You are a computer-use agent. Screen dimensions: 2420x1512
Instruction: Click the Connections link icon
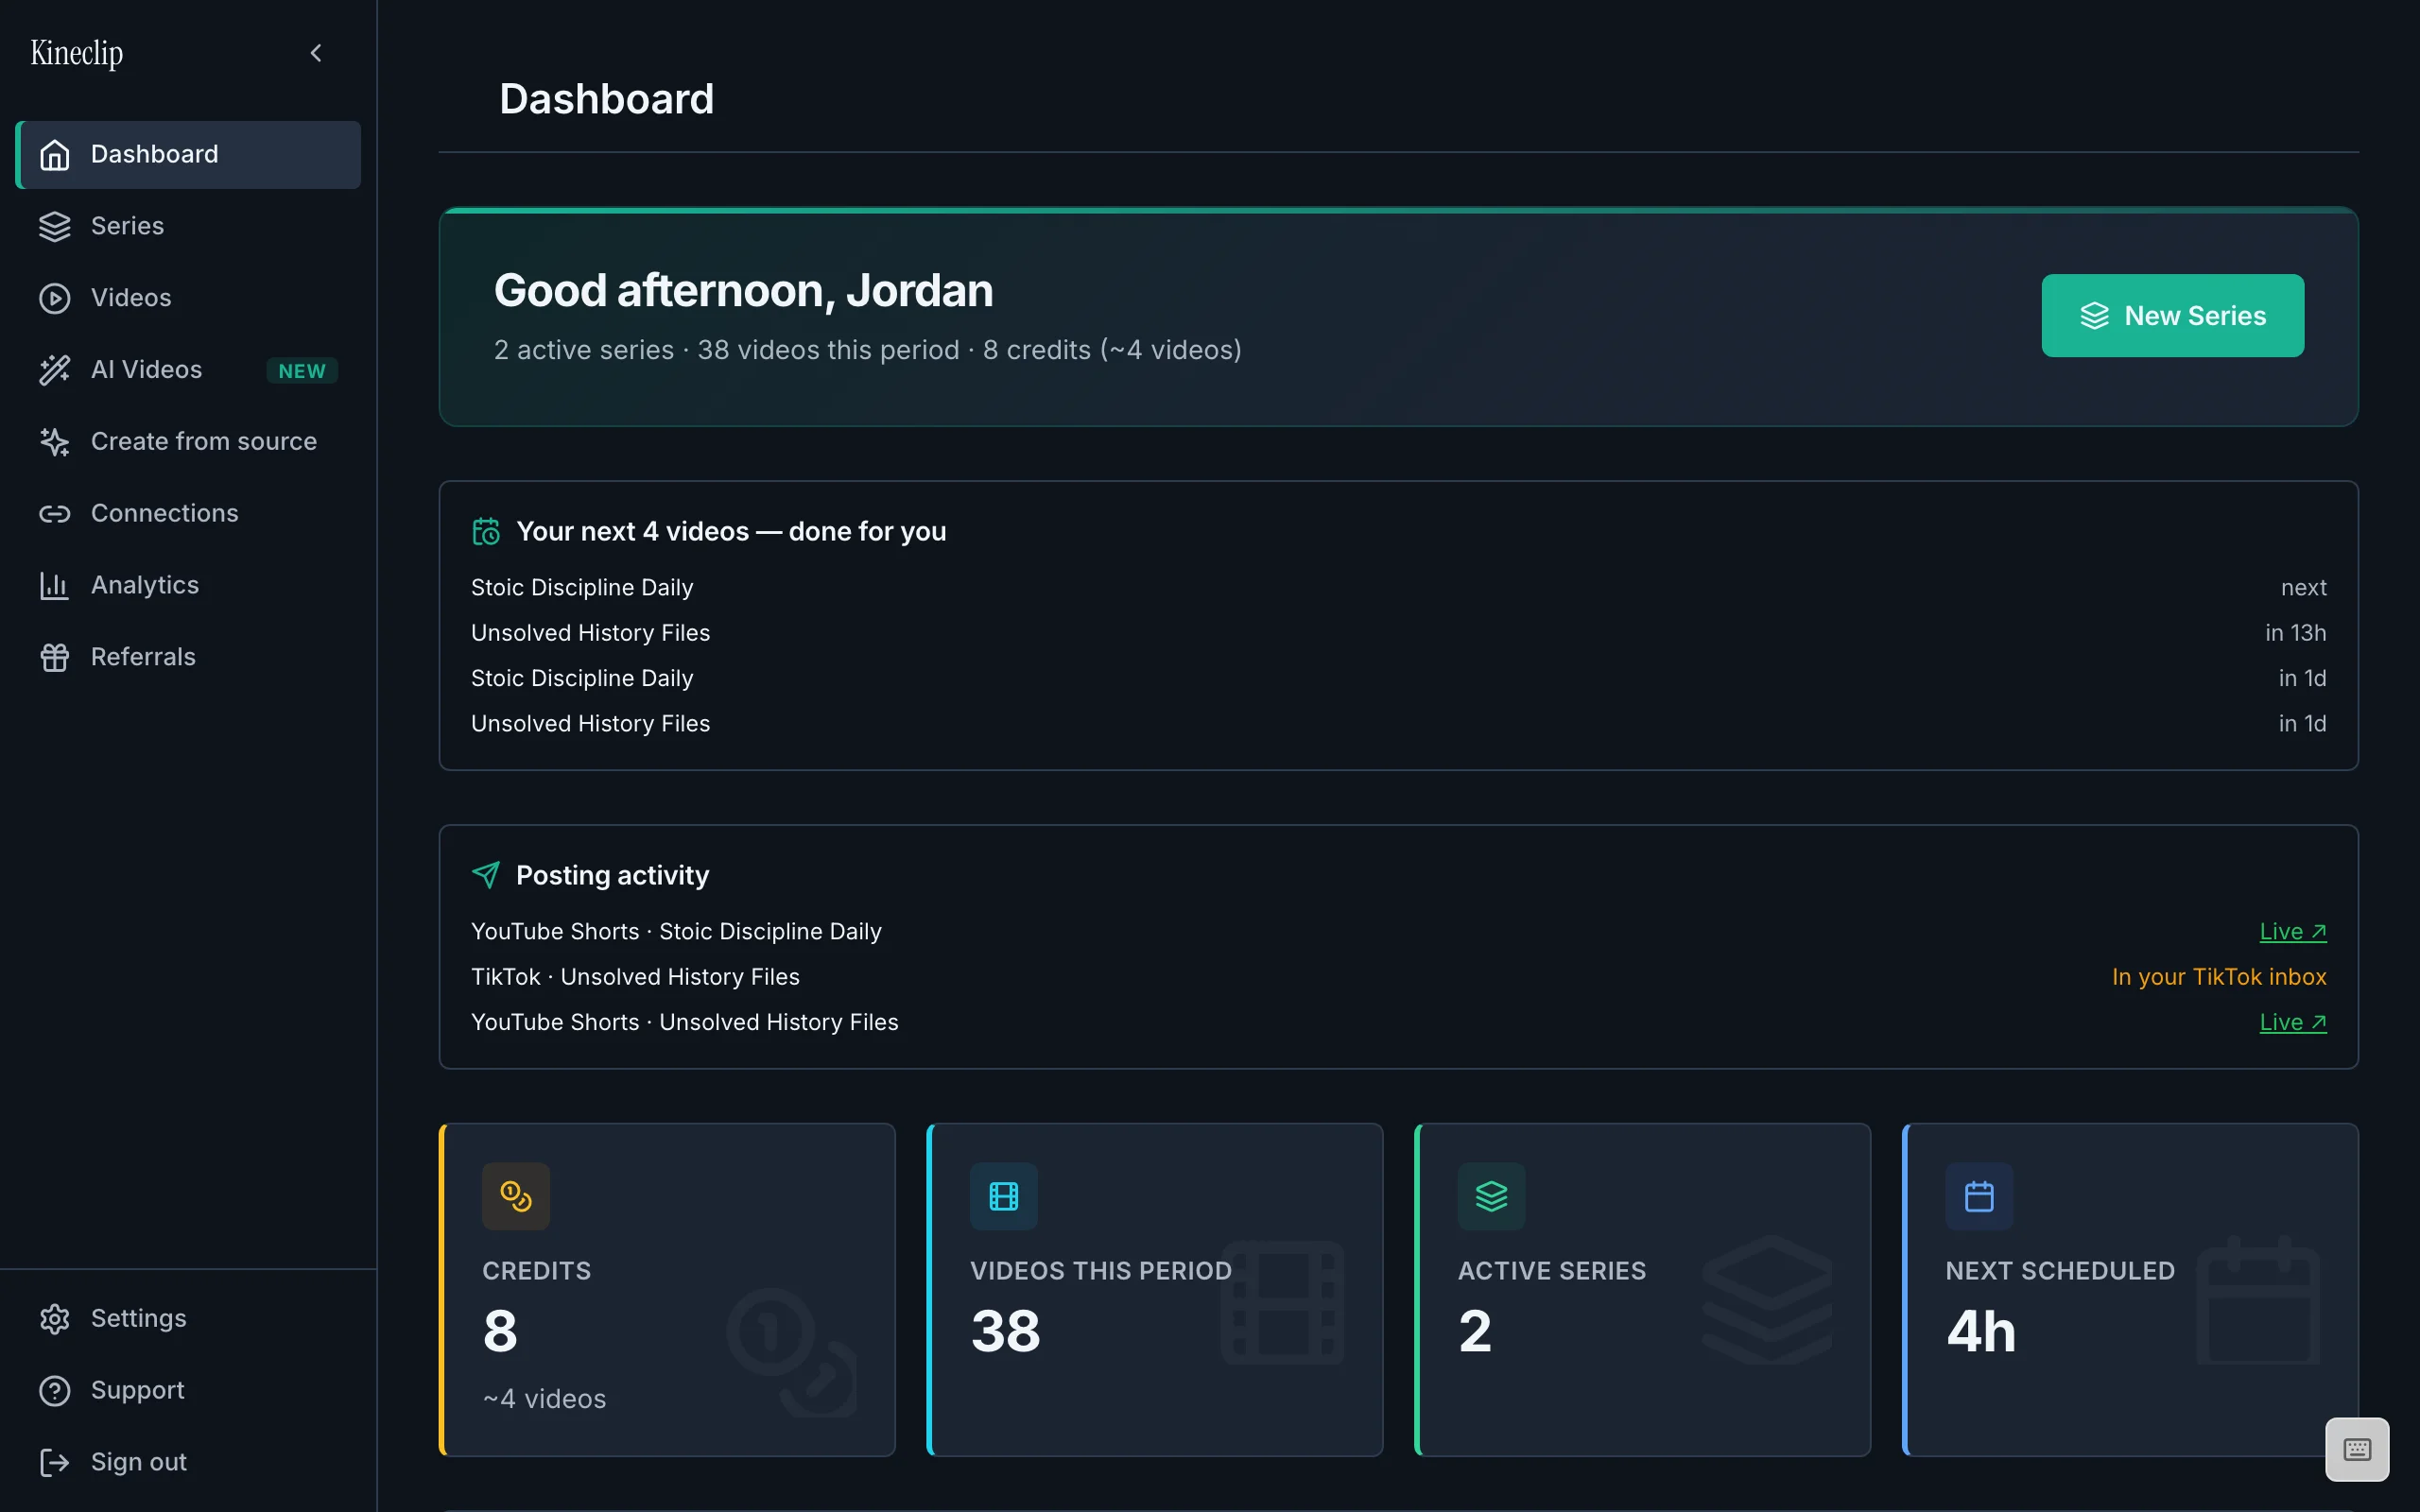point(55,514)
